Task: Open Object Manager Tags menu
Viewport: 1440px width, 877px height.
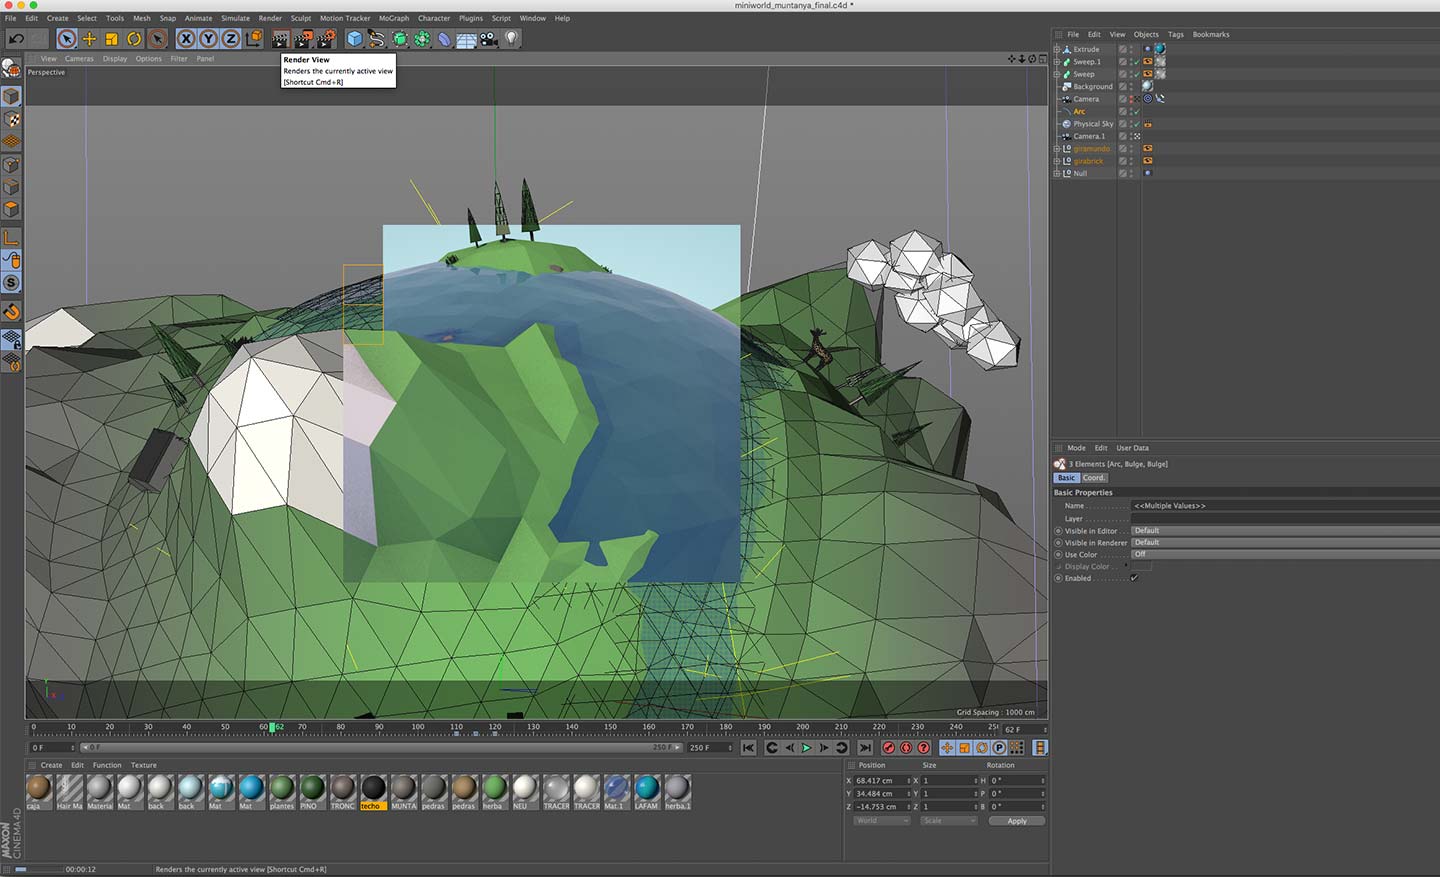Action: [x=1176, y=34]
